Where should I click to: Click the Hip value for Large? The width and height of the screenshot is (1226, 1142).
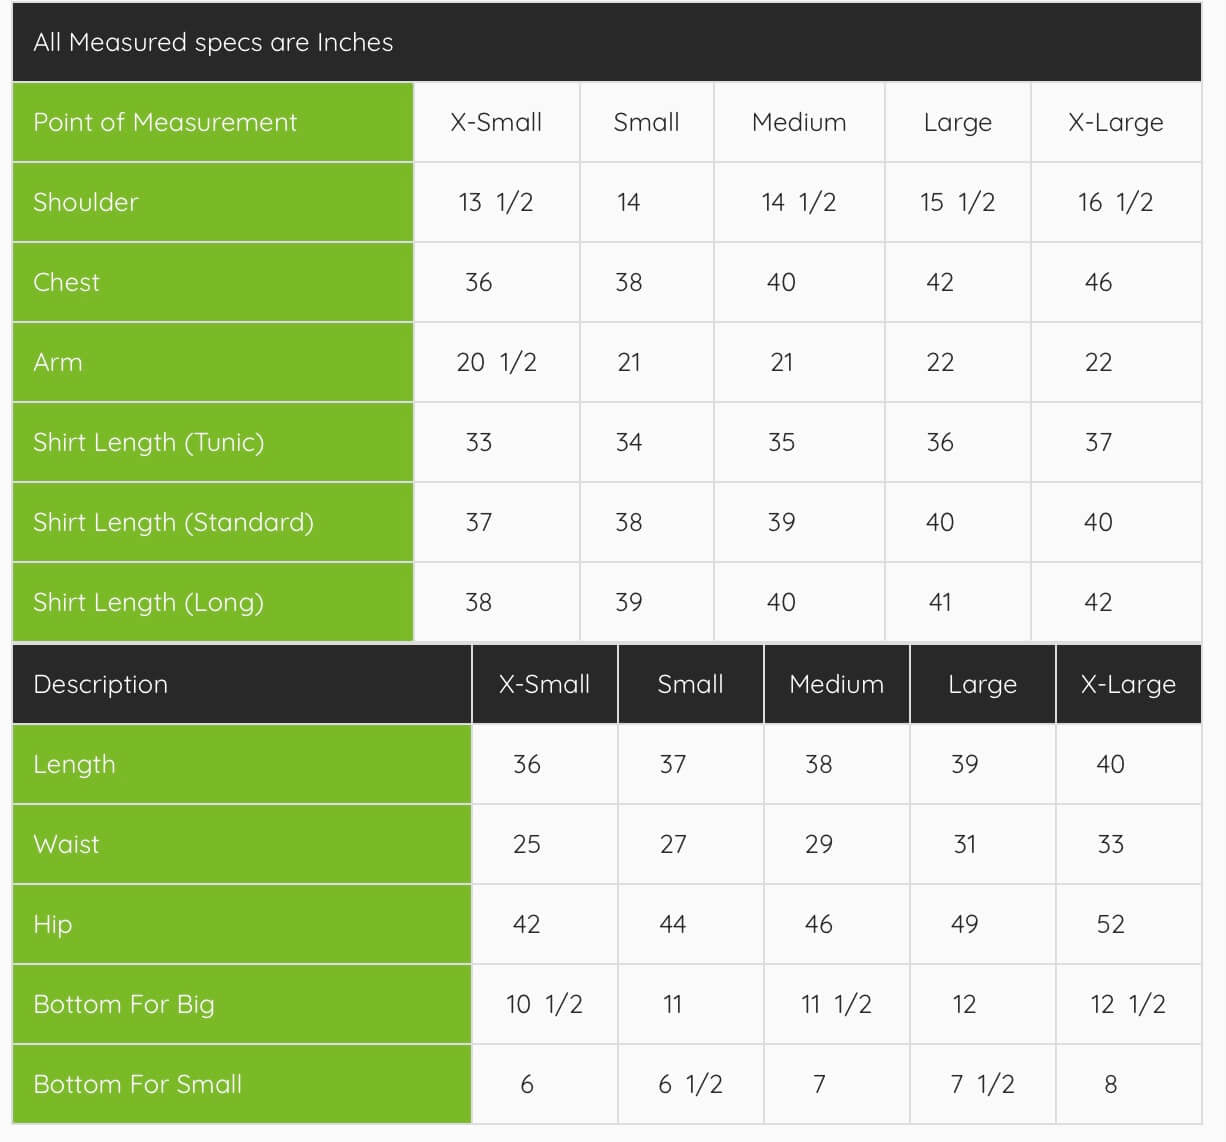coord(964,924)
